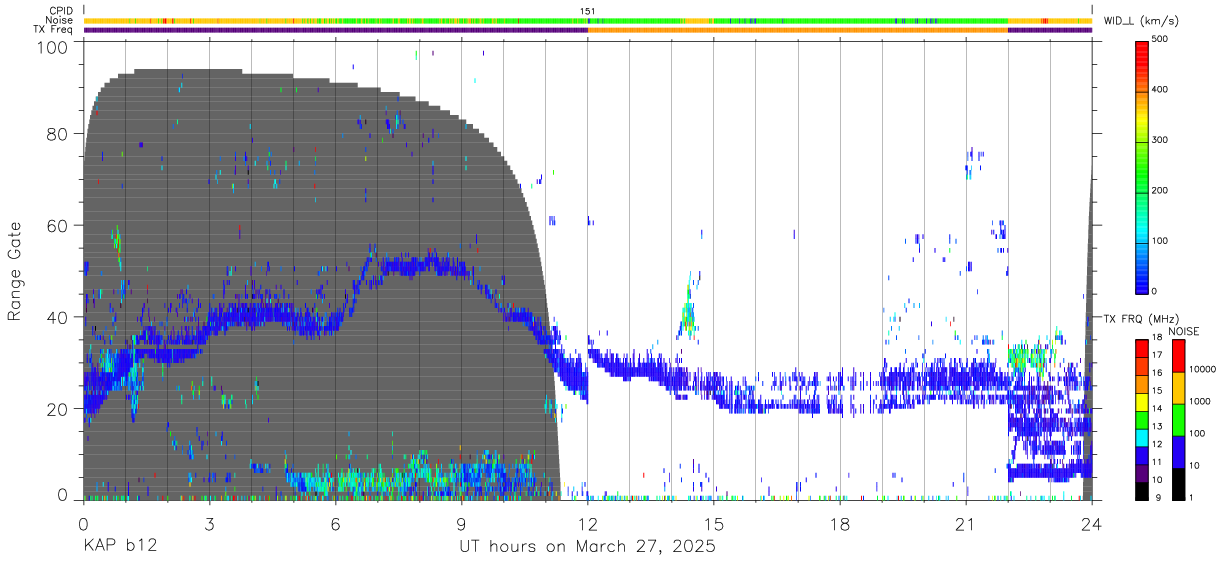
Task: Click the NOISE legend title
Action: [x=1183, y=331]
